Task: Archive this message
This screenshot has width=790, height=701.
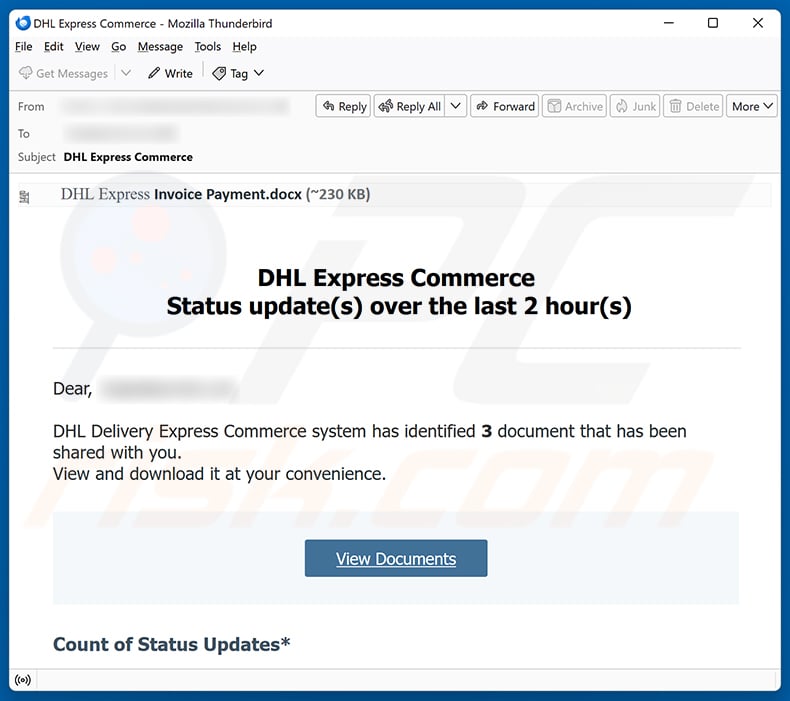Action: coord(574,106)
